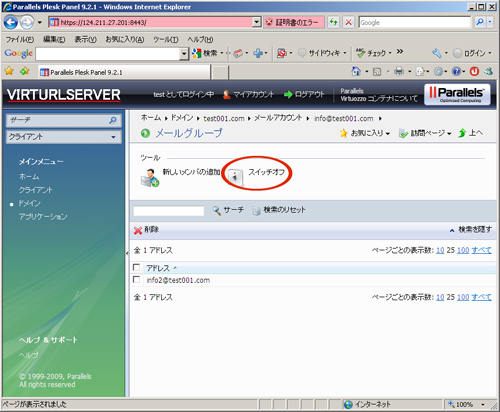This screenshot has height=412, width=500.
Task: Click the Parallels logo
Action: pos(457,94)
